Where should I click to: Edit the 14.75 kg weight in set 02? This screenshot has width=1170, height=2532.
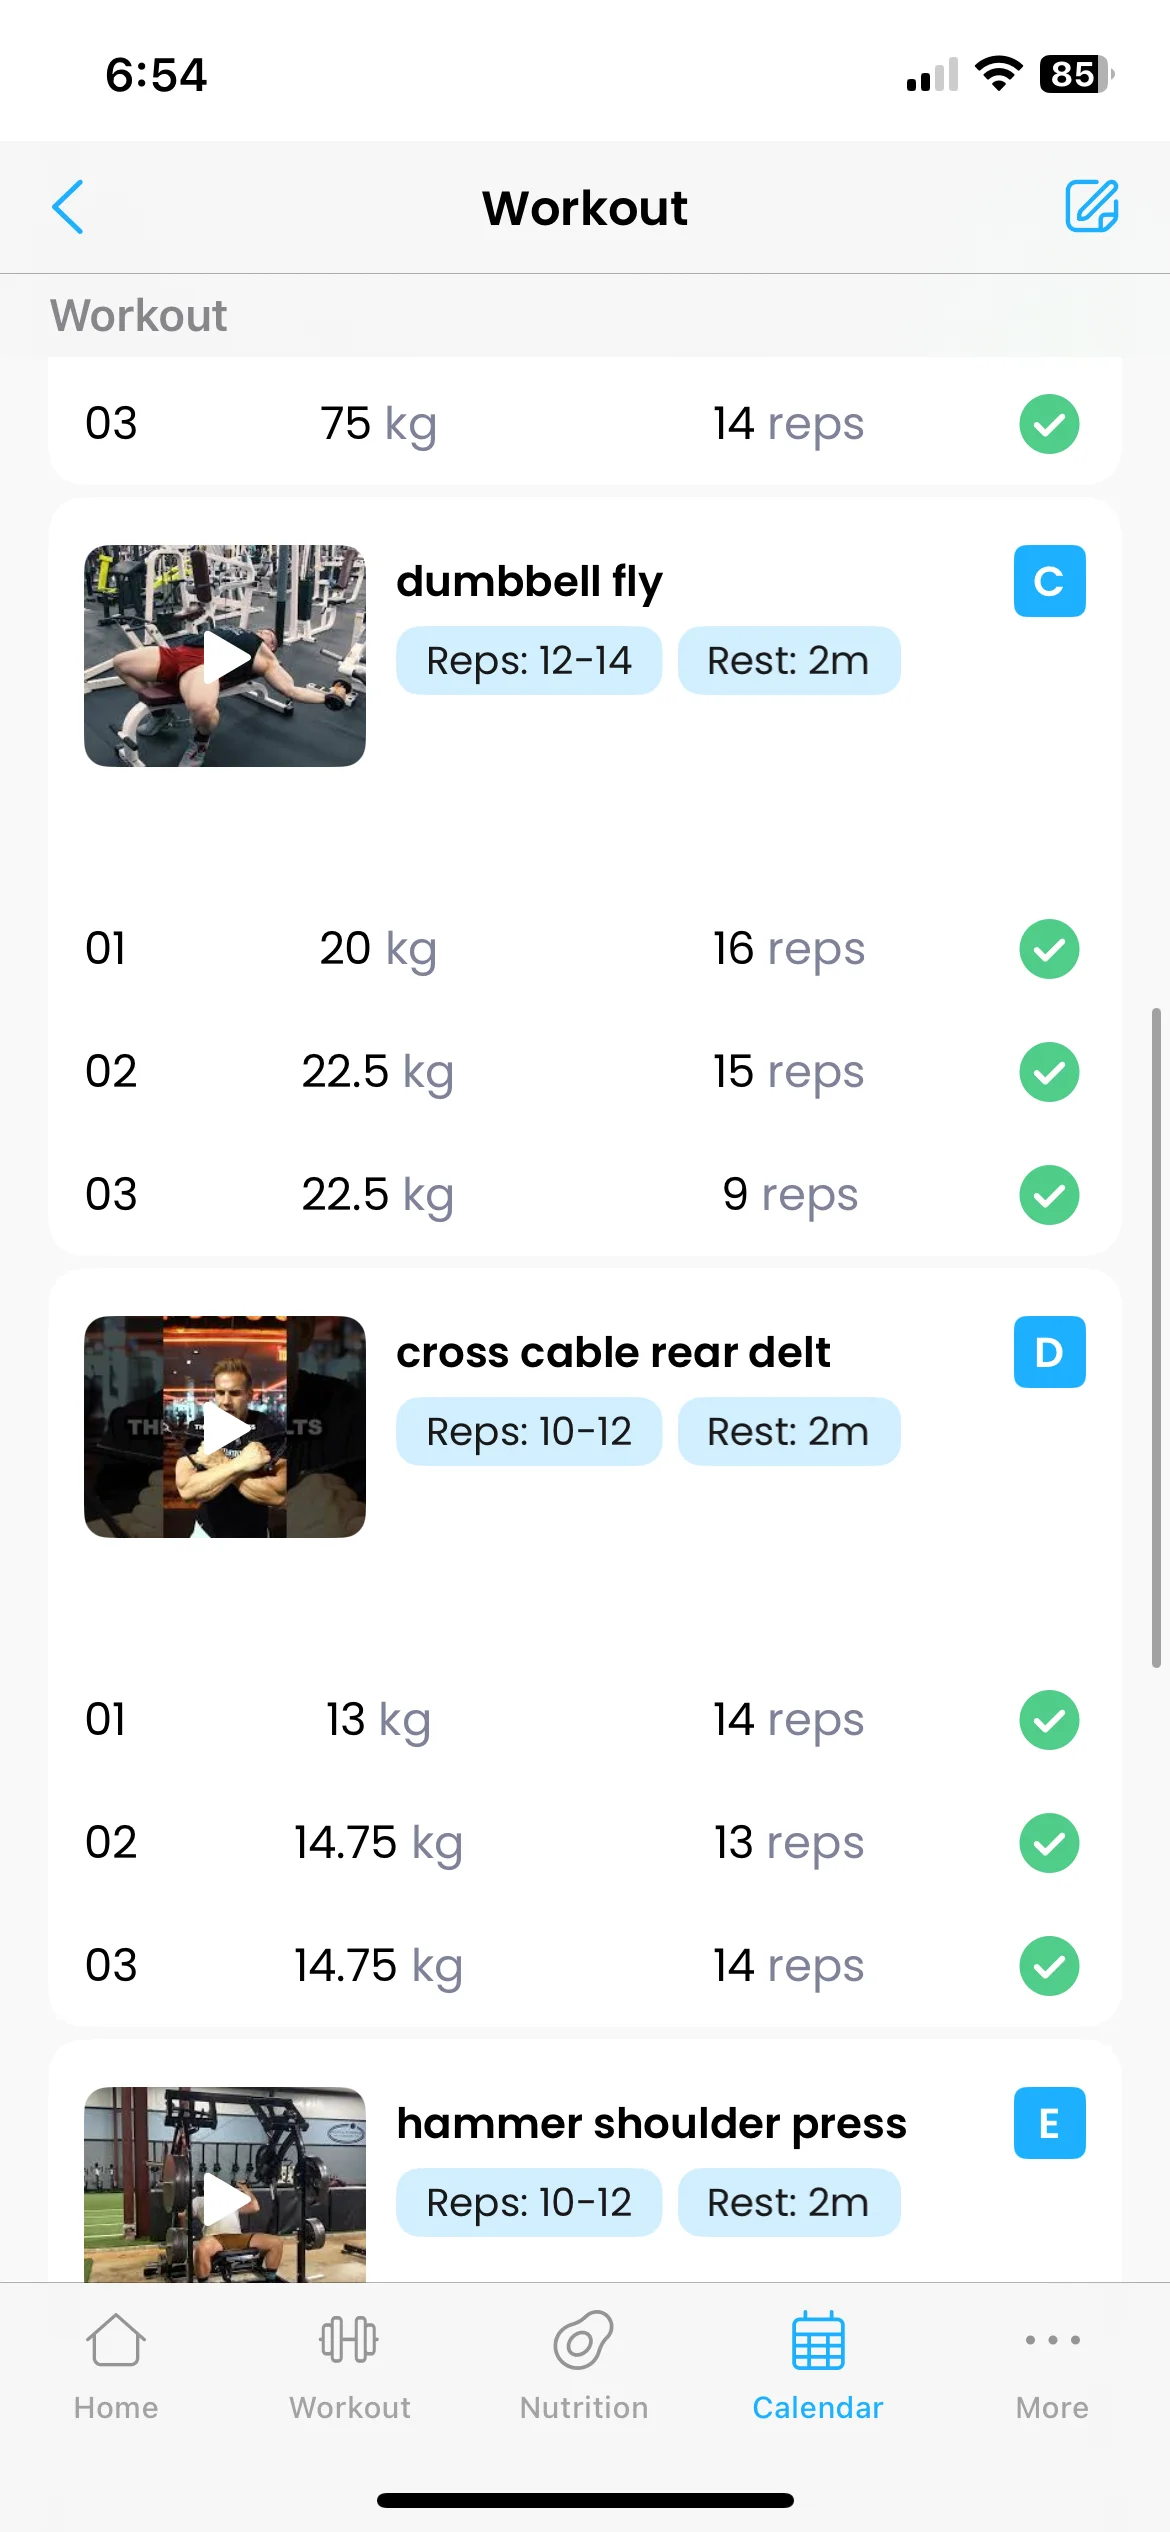(378, 1843)
